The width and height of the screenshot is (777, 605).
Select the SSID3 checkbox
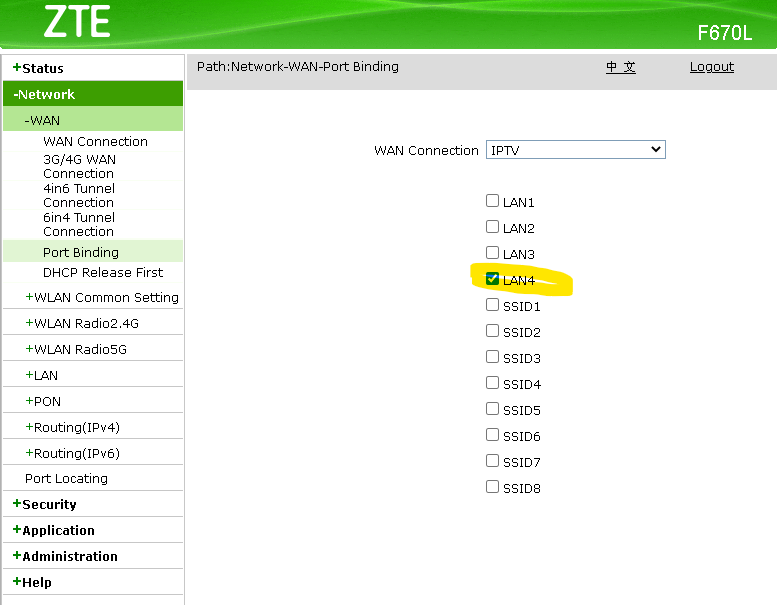pos(492,357)
